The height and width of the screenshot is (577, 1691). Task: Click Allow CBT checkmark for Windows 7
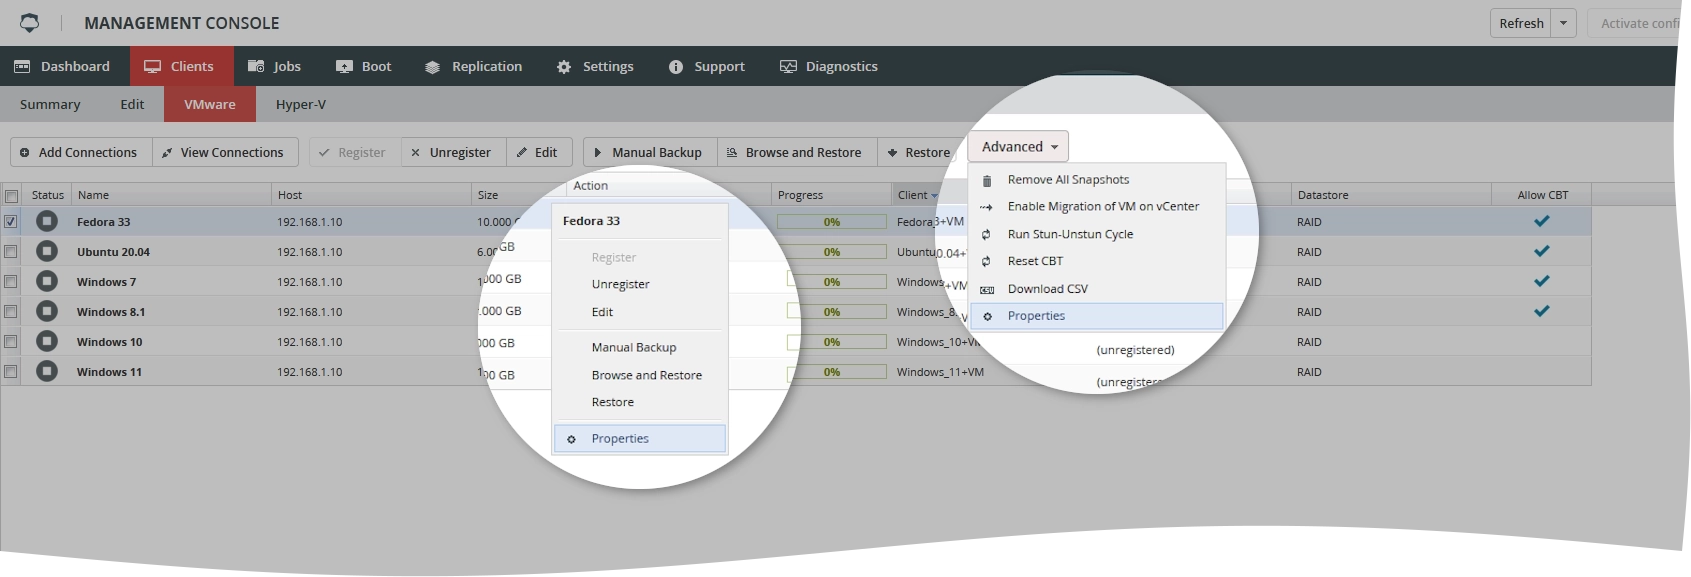1542,281
